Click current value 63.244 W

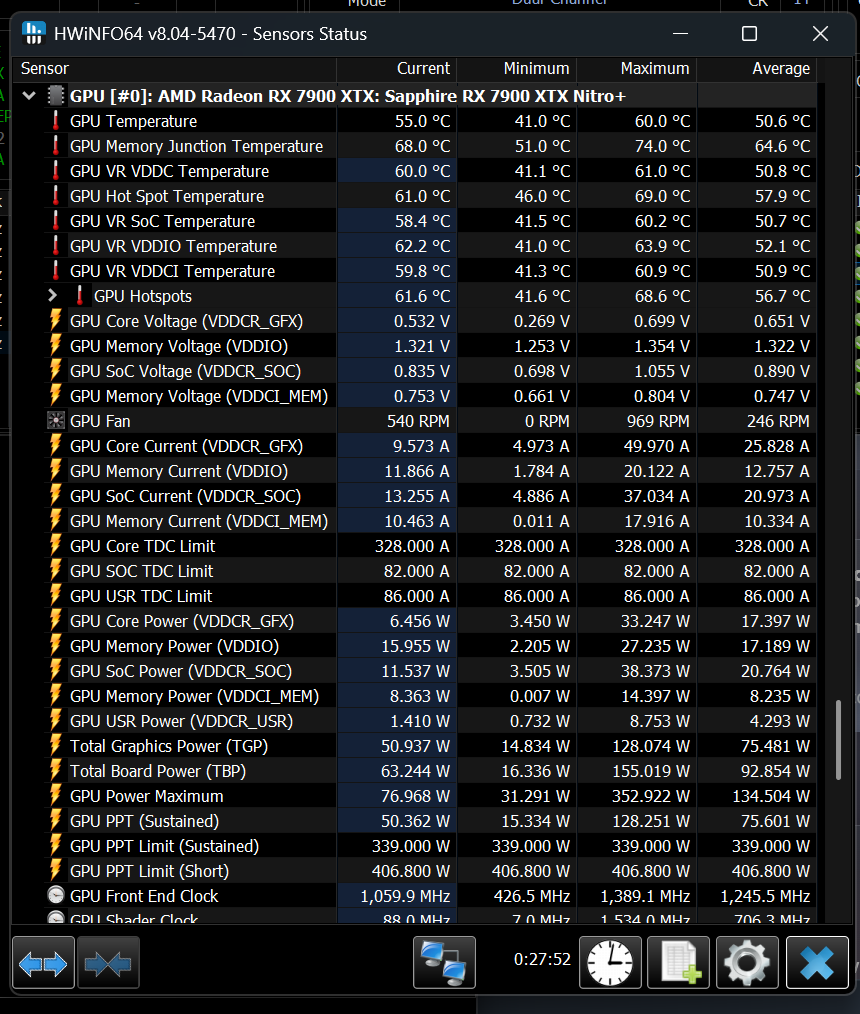pos(415,771)
